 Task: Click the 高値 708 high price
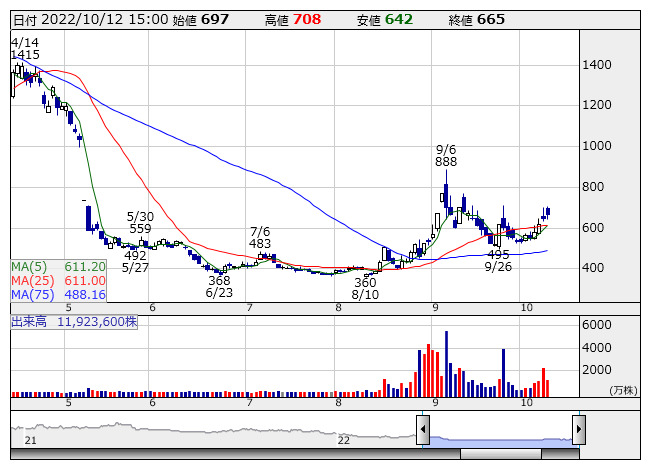pyautogui.click(x=307, y=19)
